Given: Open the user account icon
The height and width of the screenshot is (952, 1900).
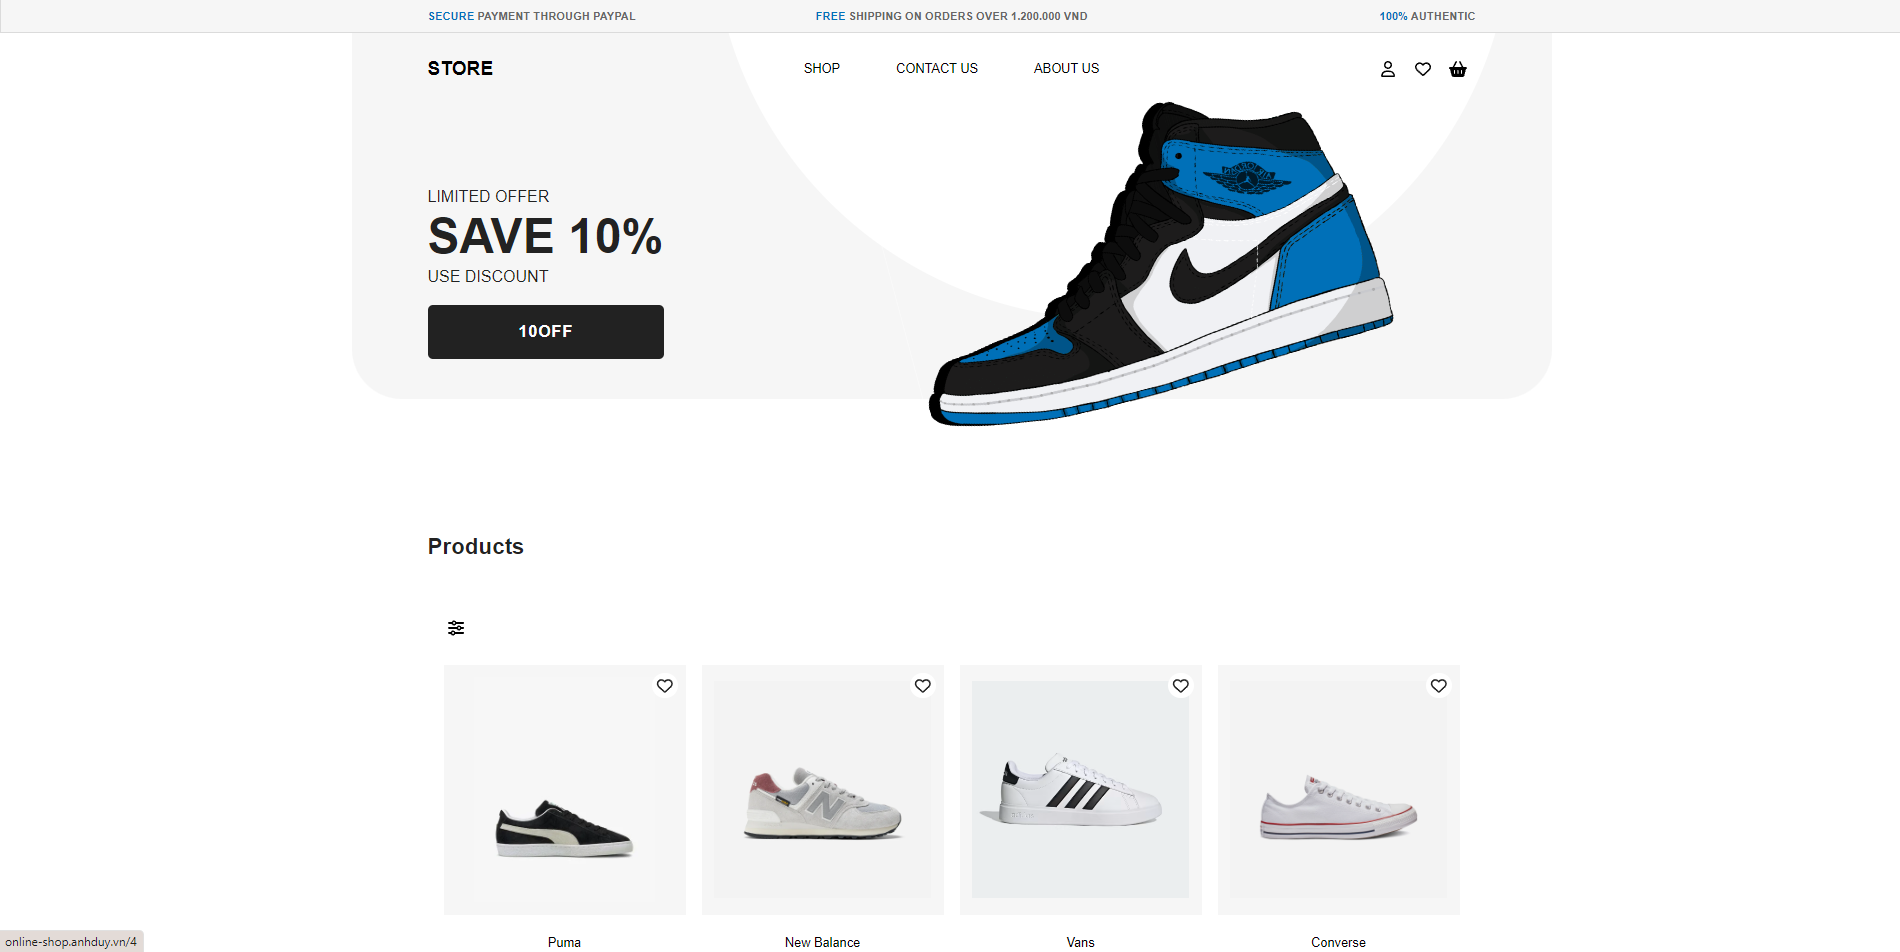Looking at the screenshot, I should (x=1388, y=69).
